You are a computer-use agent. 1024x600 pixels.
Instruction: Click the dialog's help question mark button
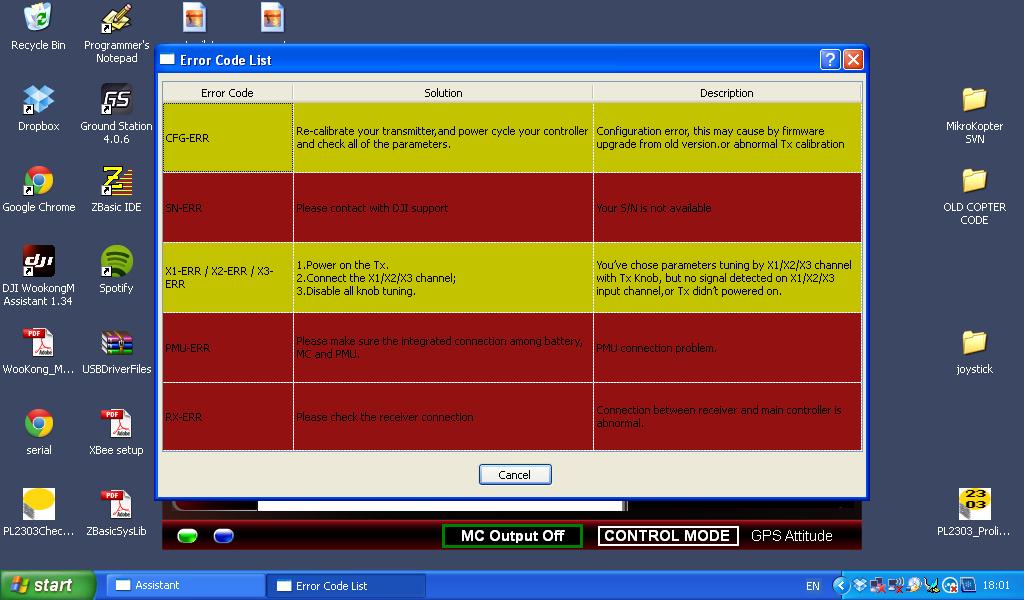point(830,60)
